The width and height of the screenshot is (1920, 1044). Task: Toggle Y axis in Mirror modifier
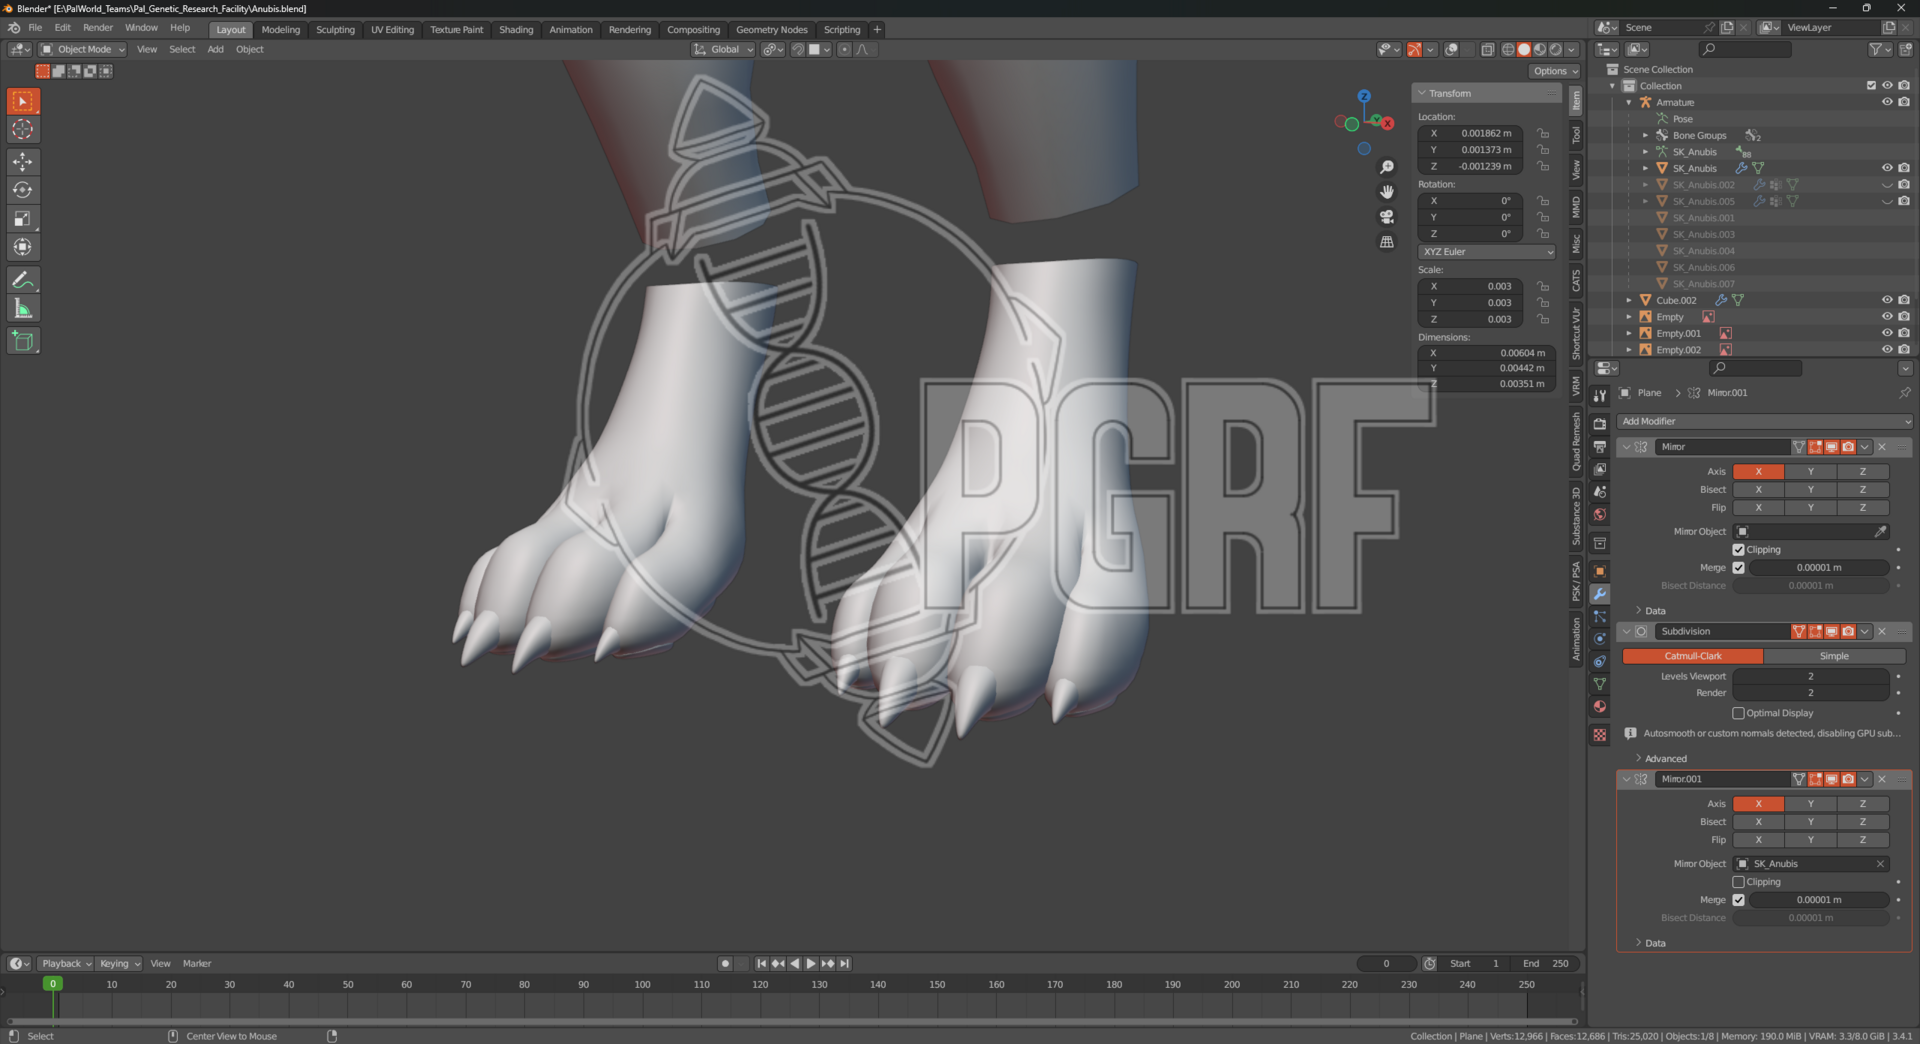[1810, 472]
